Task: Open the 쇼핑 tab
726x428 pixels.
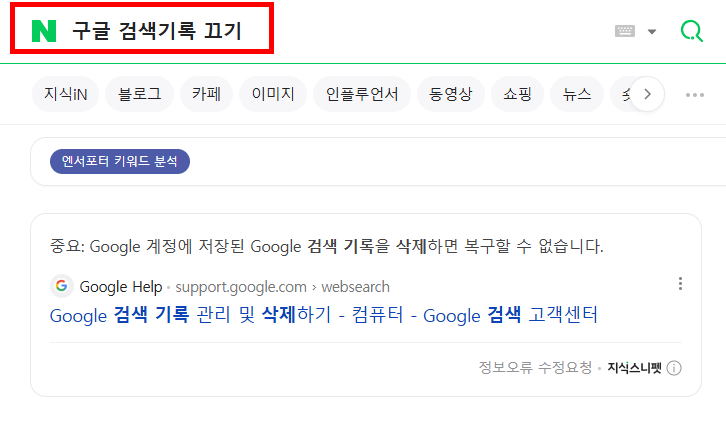Action: tap(517, 94)
